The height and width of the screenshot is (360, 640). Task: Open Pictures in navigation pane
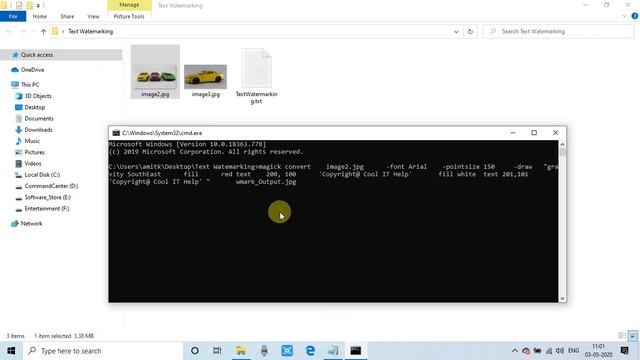(x=34, y=152)
